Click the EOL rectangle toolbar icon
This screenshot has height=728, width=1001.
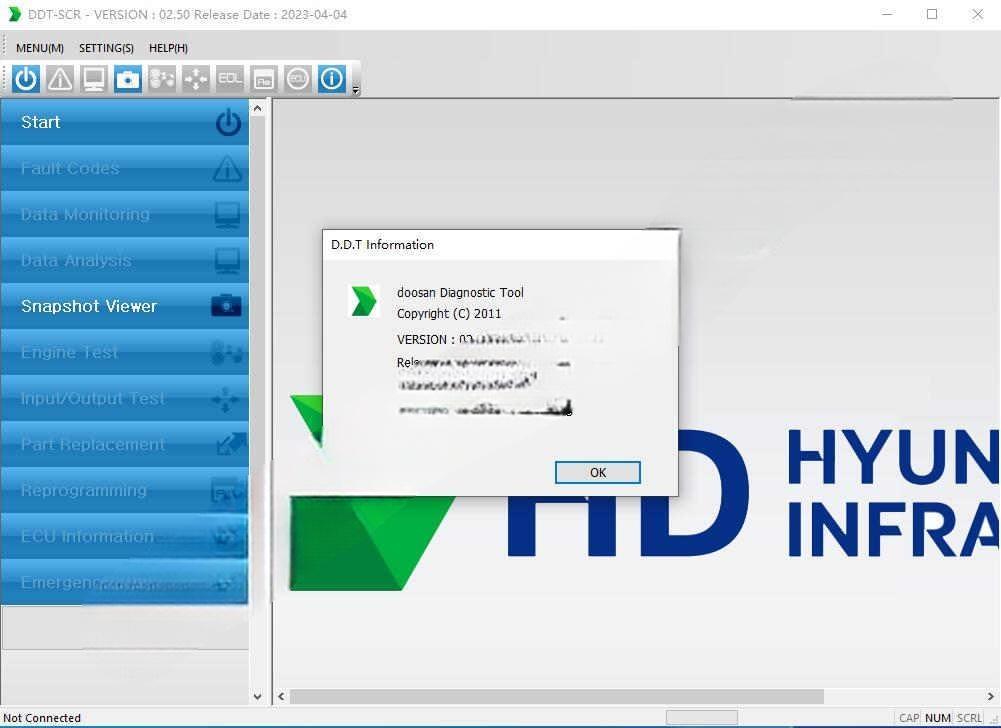(230, 79)
